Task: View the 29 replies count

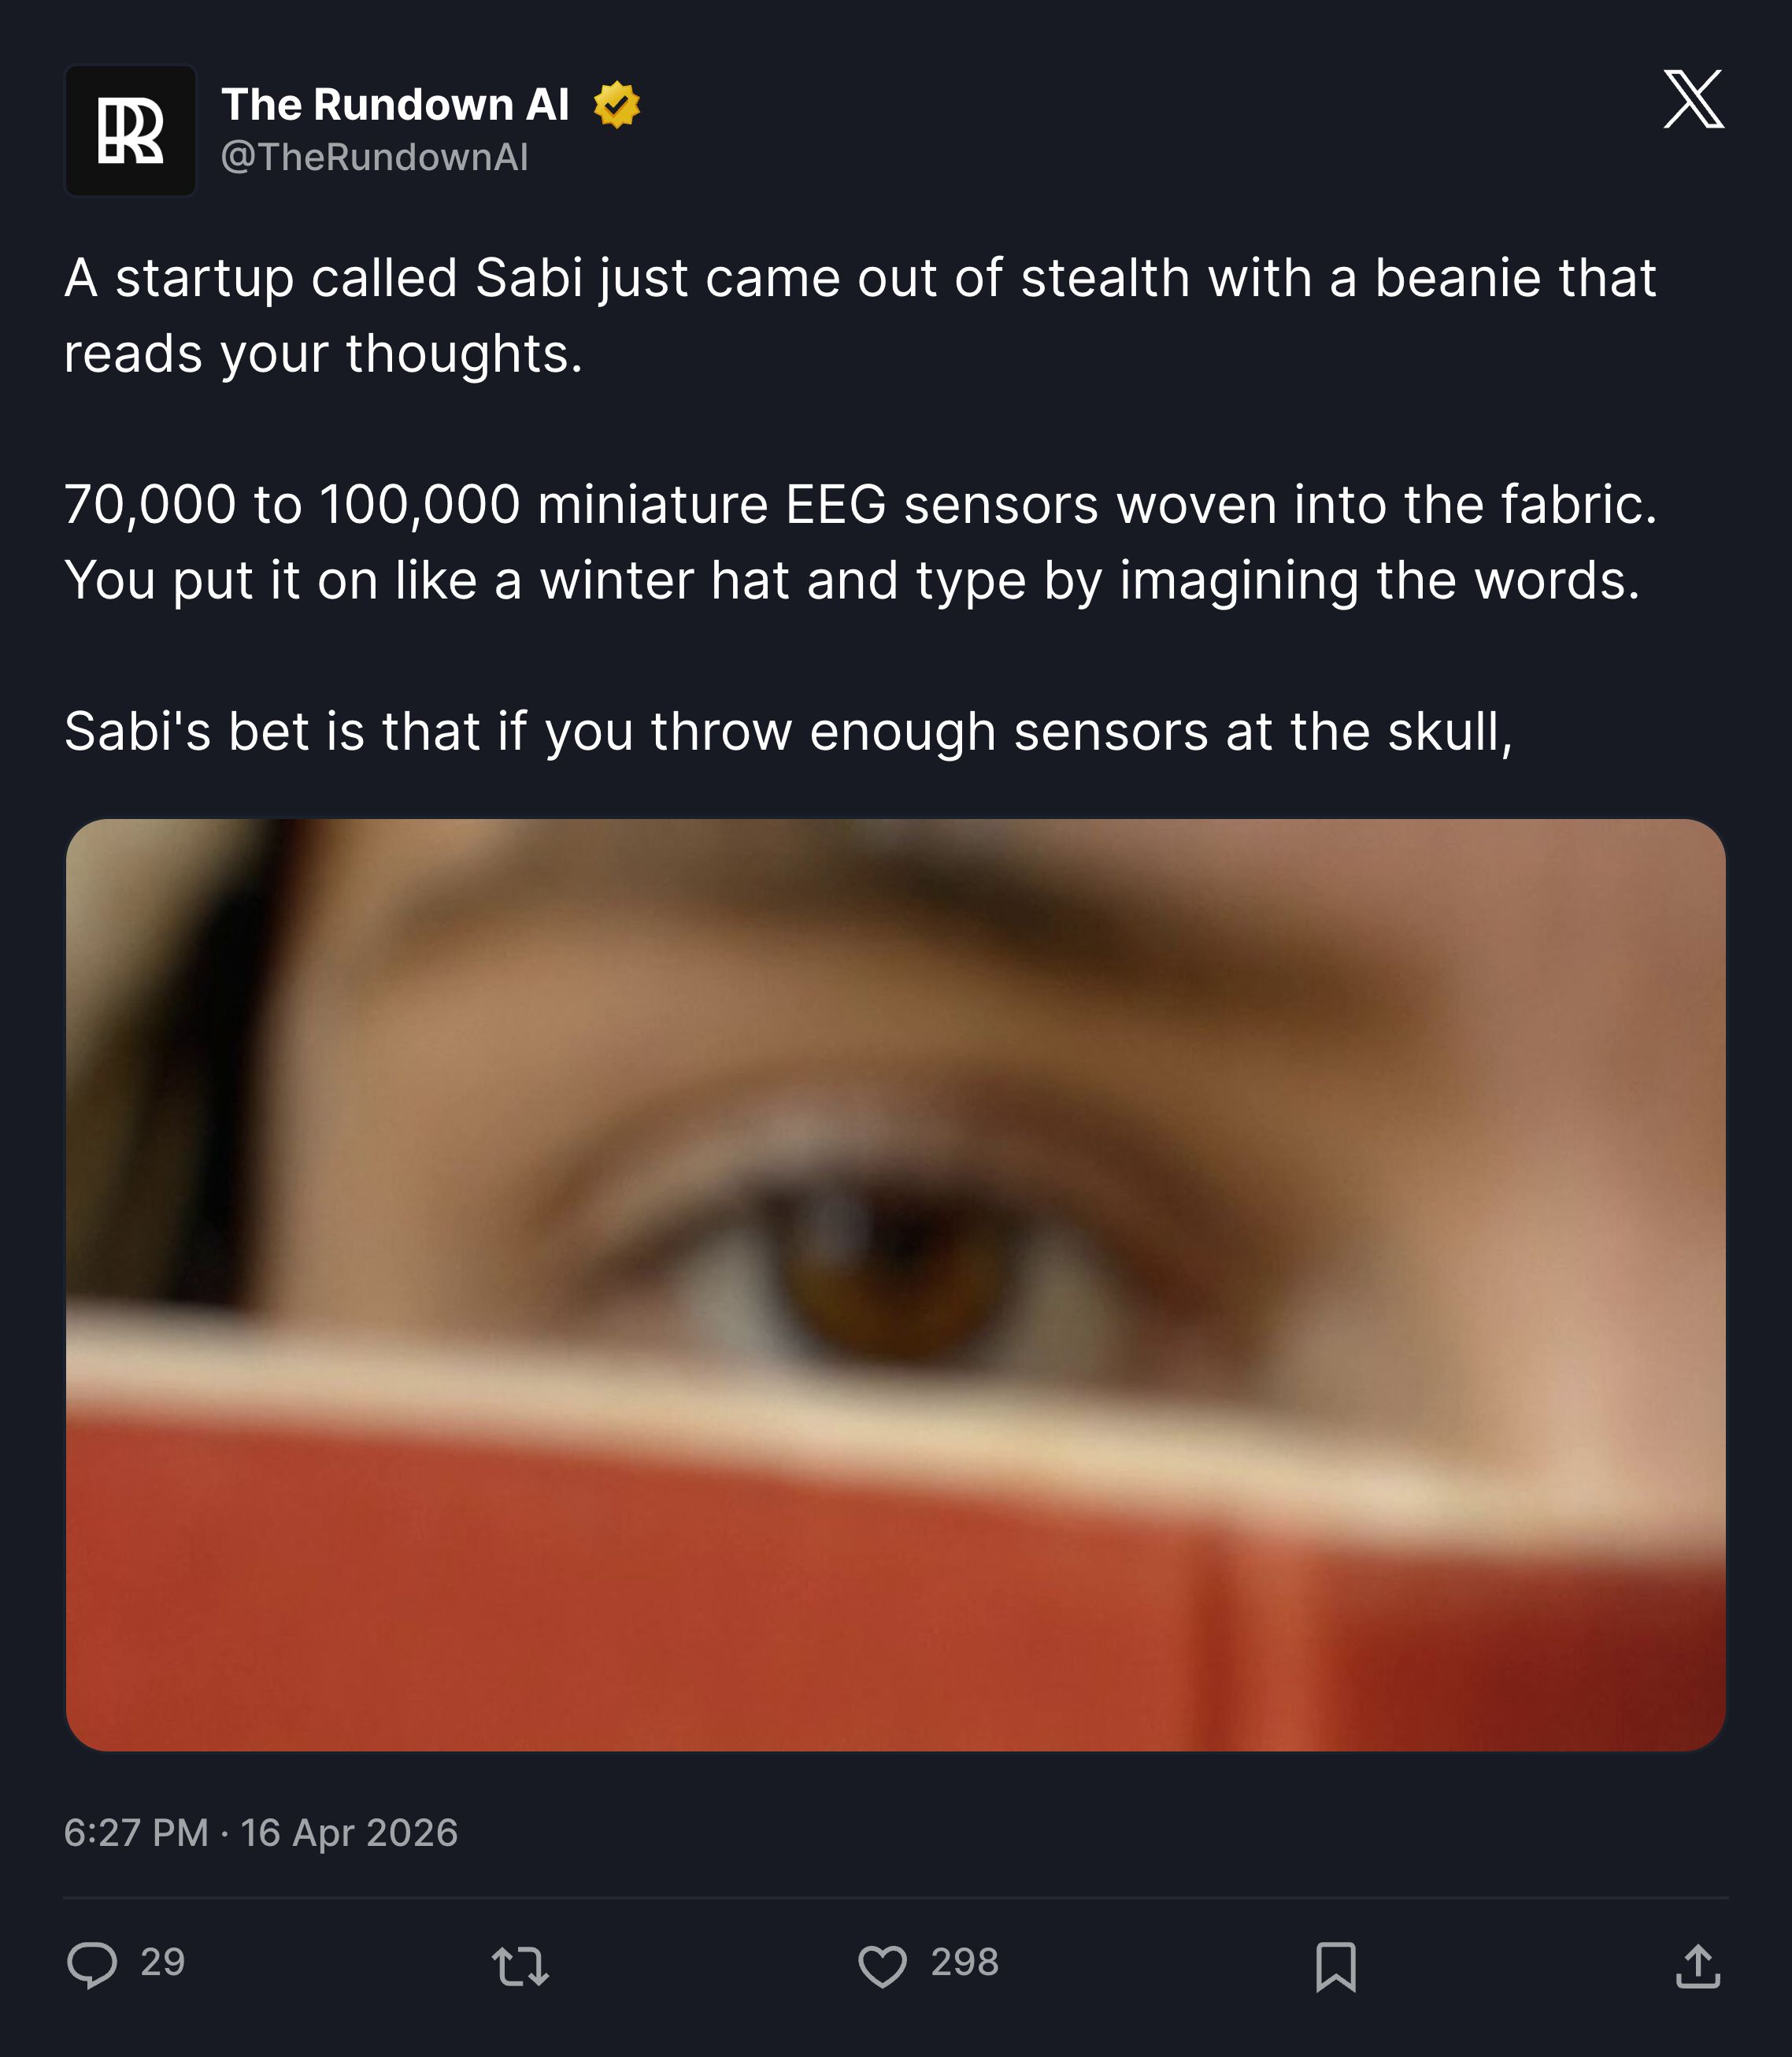Action: point(163,1962)
